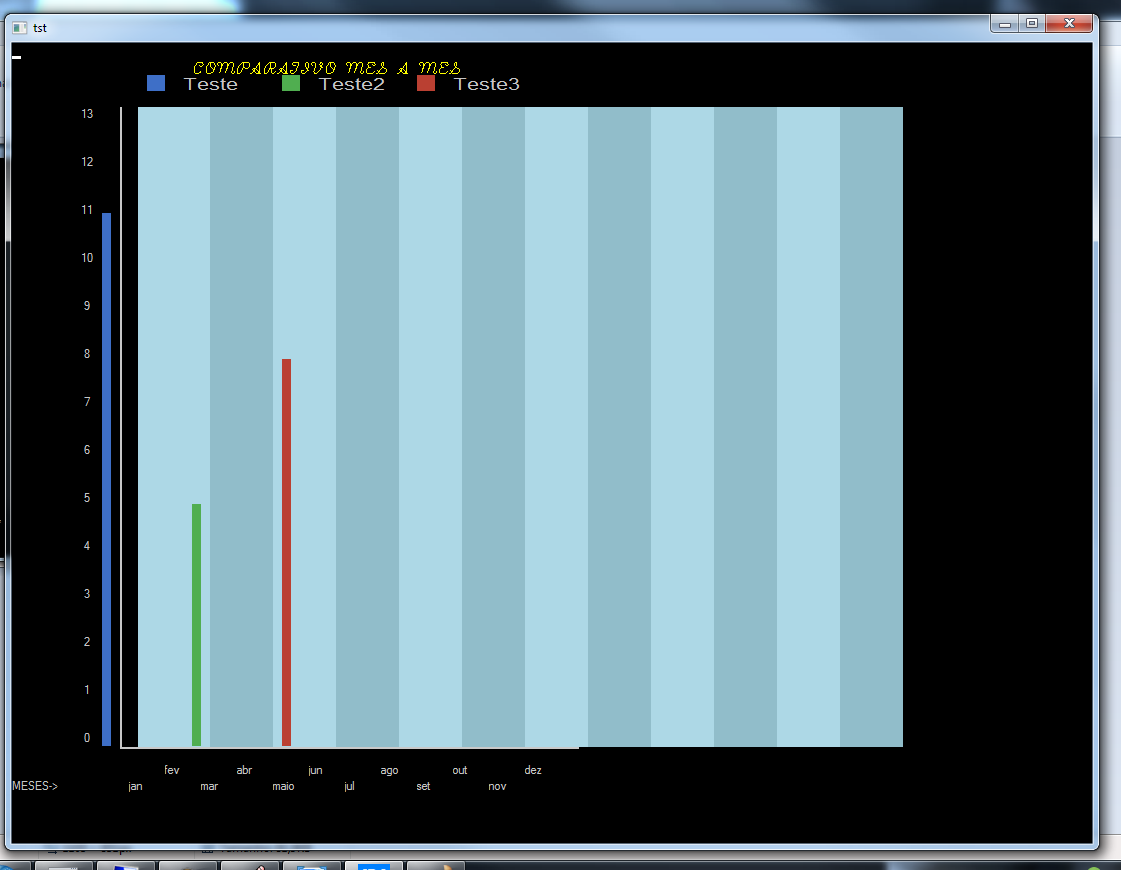
Task: Click the y-axis value 6
Action: 87,450
